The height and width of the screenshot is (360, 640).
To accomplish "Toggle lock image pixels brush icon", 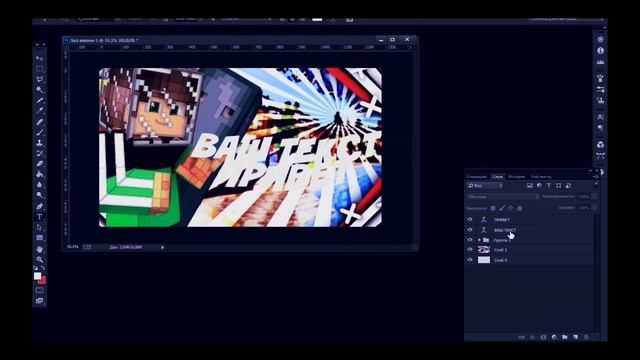I will coord(502,208).
